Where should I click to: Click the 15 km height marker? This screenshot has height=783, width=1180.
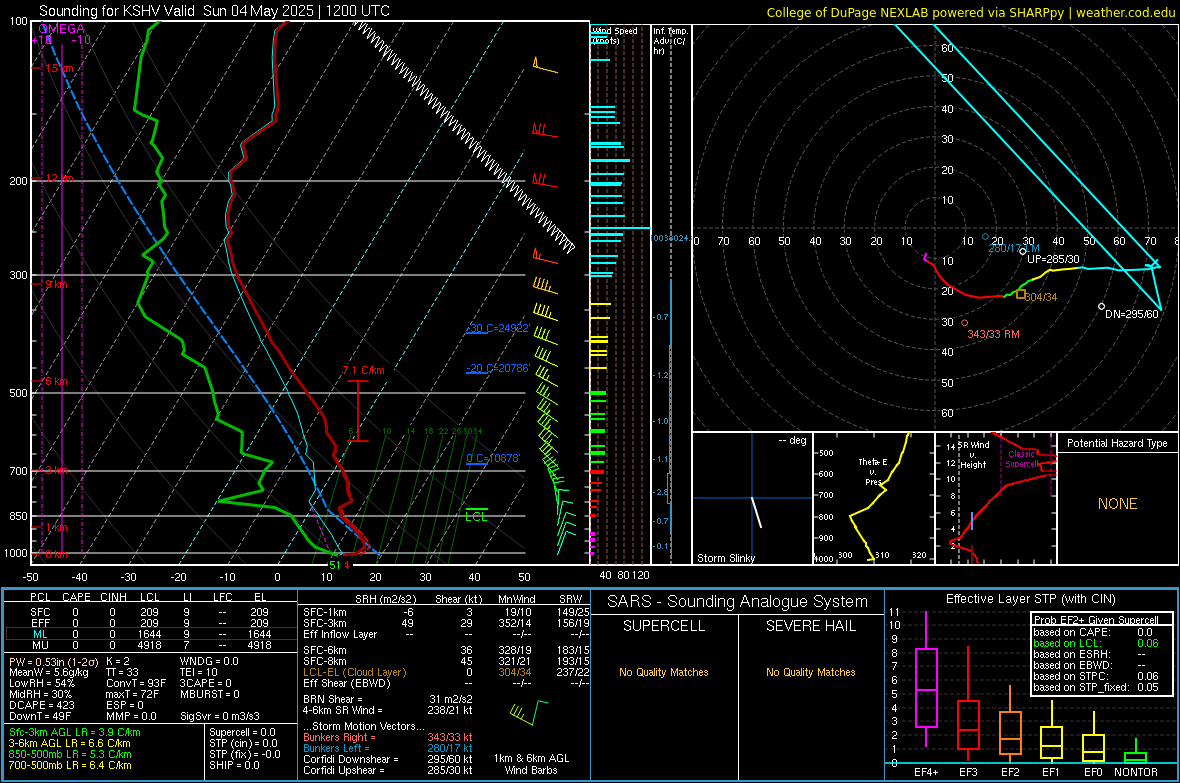click(x=59, y=68)
